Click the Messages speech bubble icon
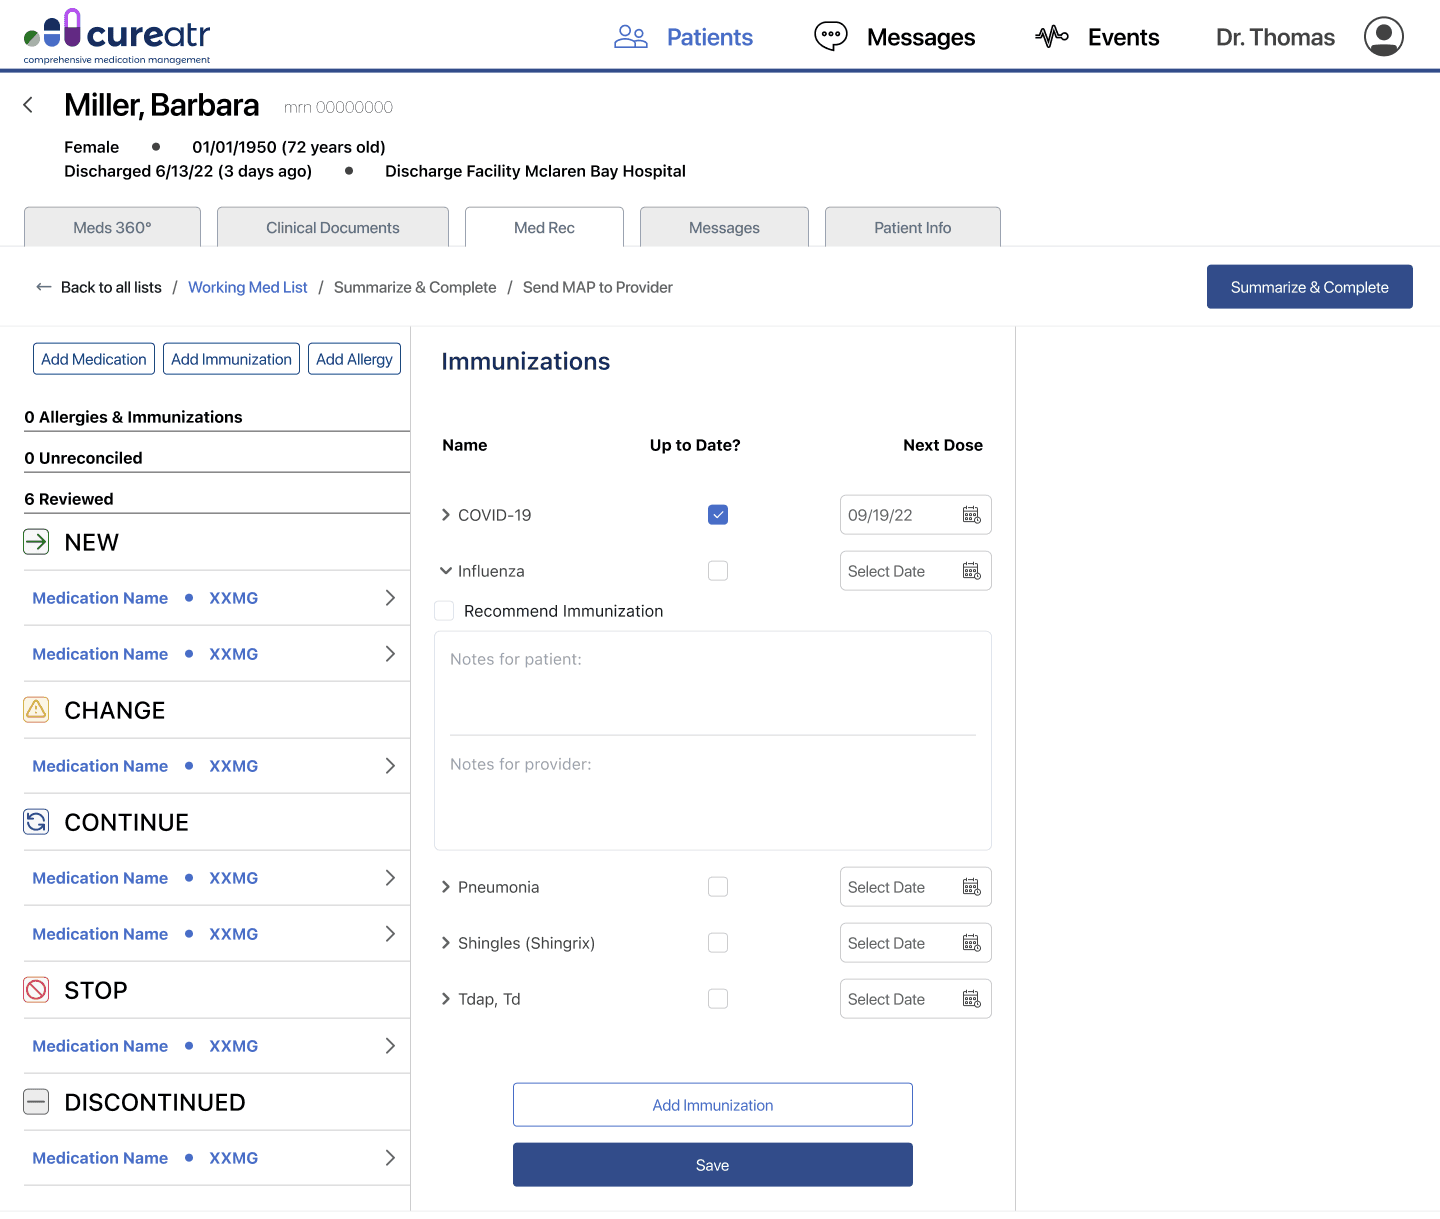Viewport: 1440px width, 1219px height. 831,37
